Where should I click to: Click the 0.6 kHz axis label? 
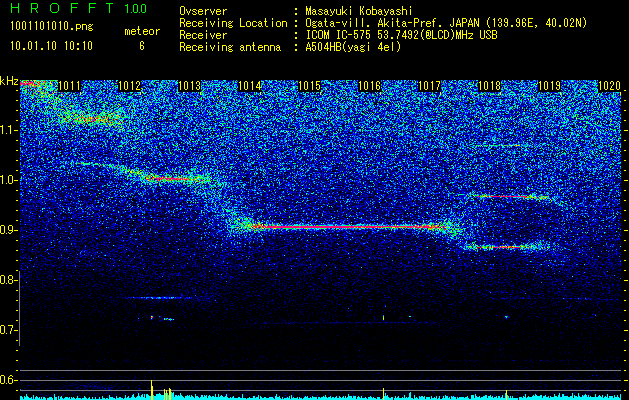pos(8,380)
